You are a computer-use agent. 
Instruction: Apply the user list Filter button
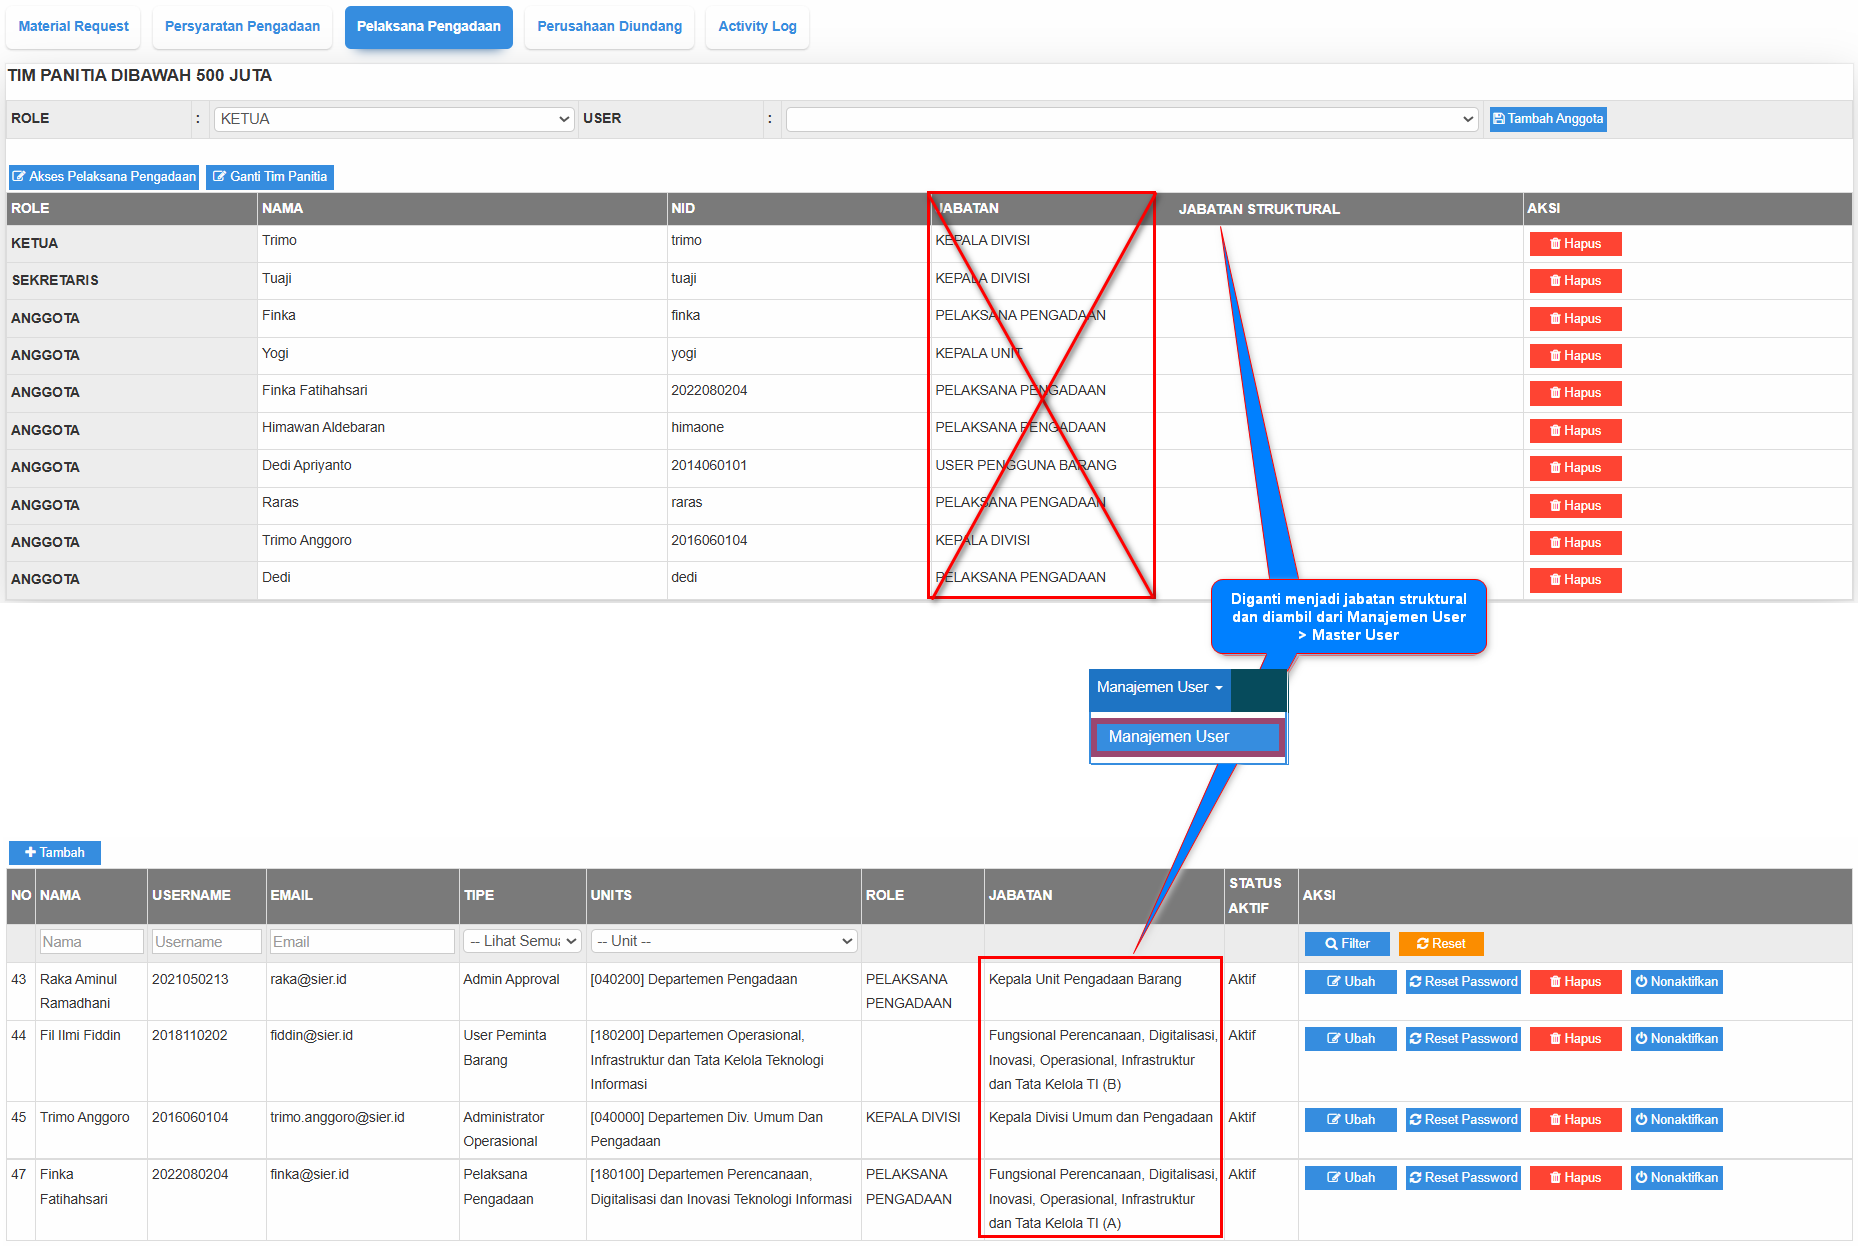(x=1347, y=944)
